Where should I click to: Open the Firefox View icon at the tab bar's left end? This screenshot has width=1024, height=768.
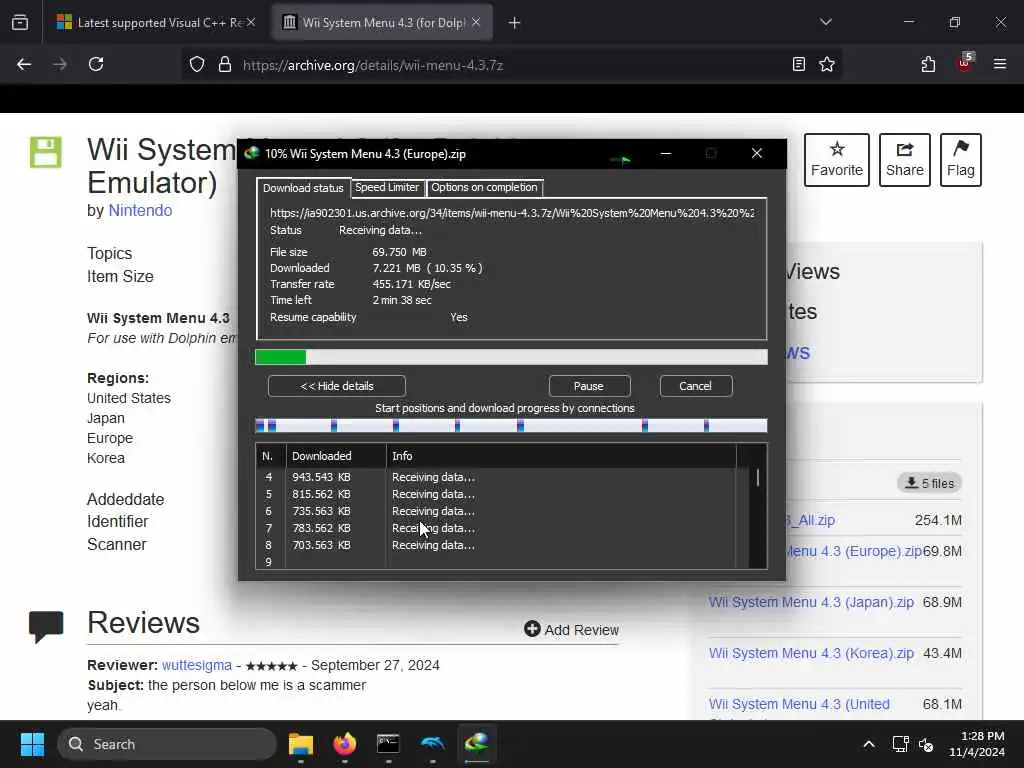pos(20,23)
